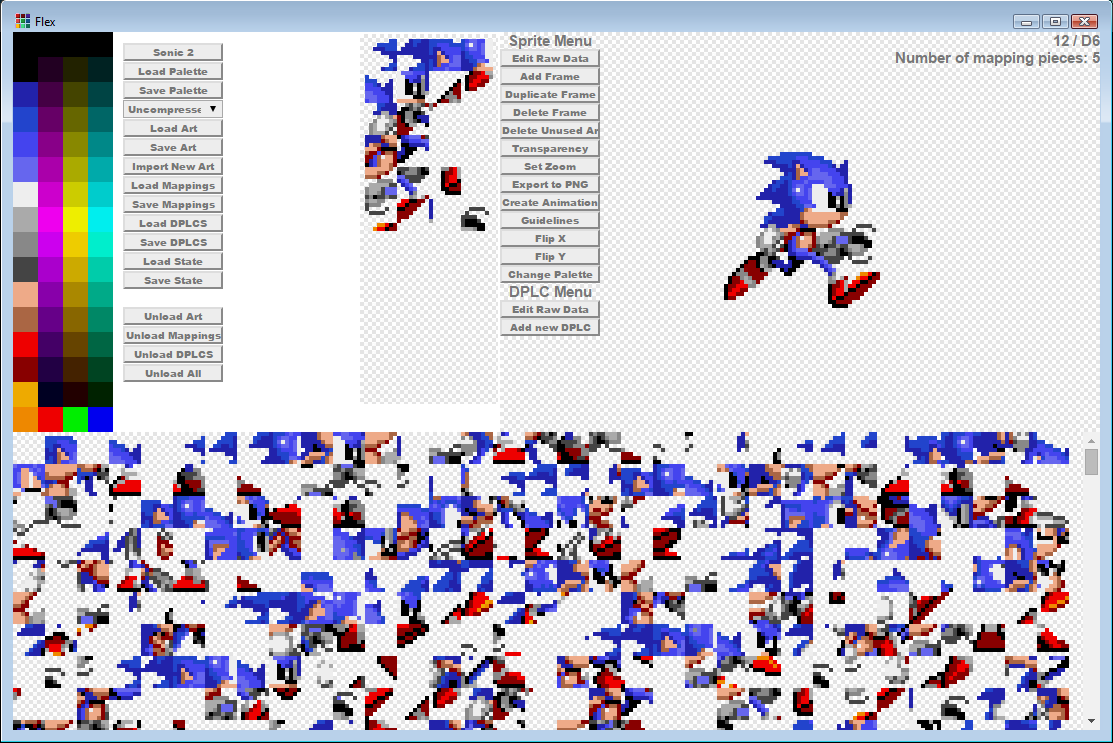
Task: Click Import New Art button
Action: (x=172, y=166)
